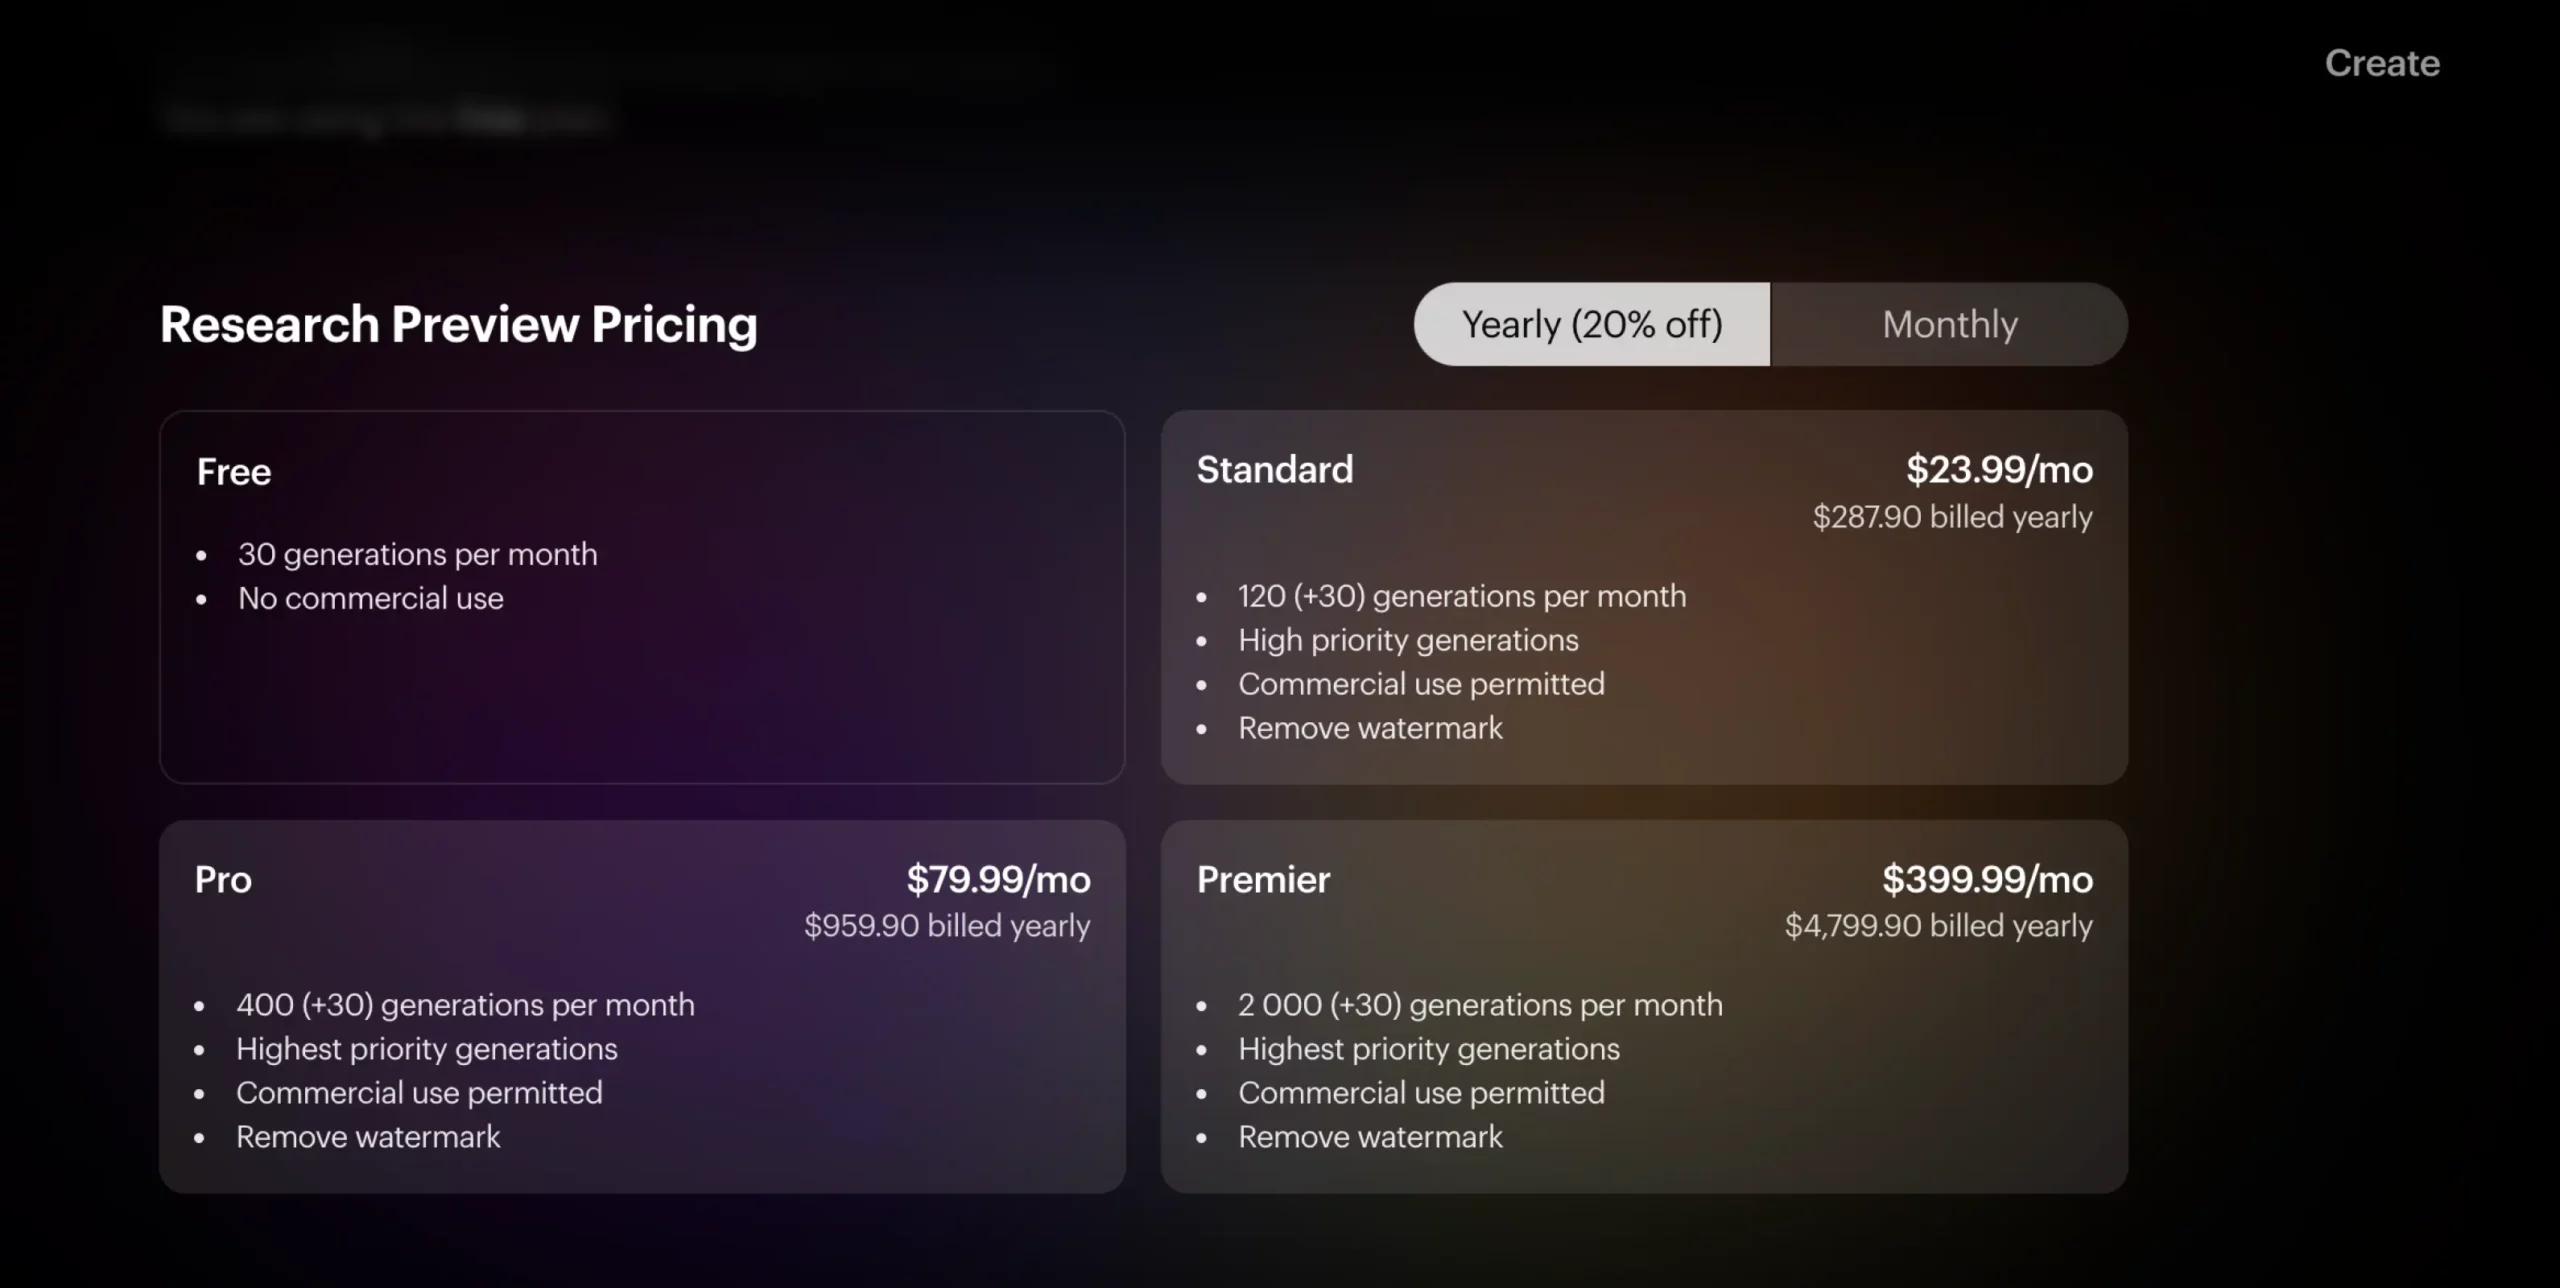Select the Yearly (20% off) billing option
2560x1288 pixels.
[1591, 324]
